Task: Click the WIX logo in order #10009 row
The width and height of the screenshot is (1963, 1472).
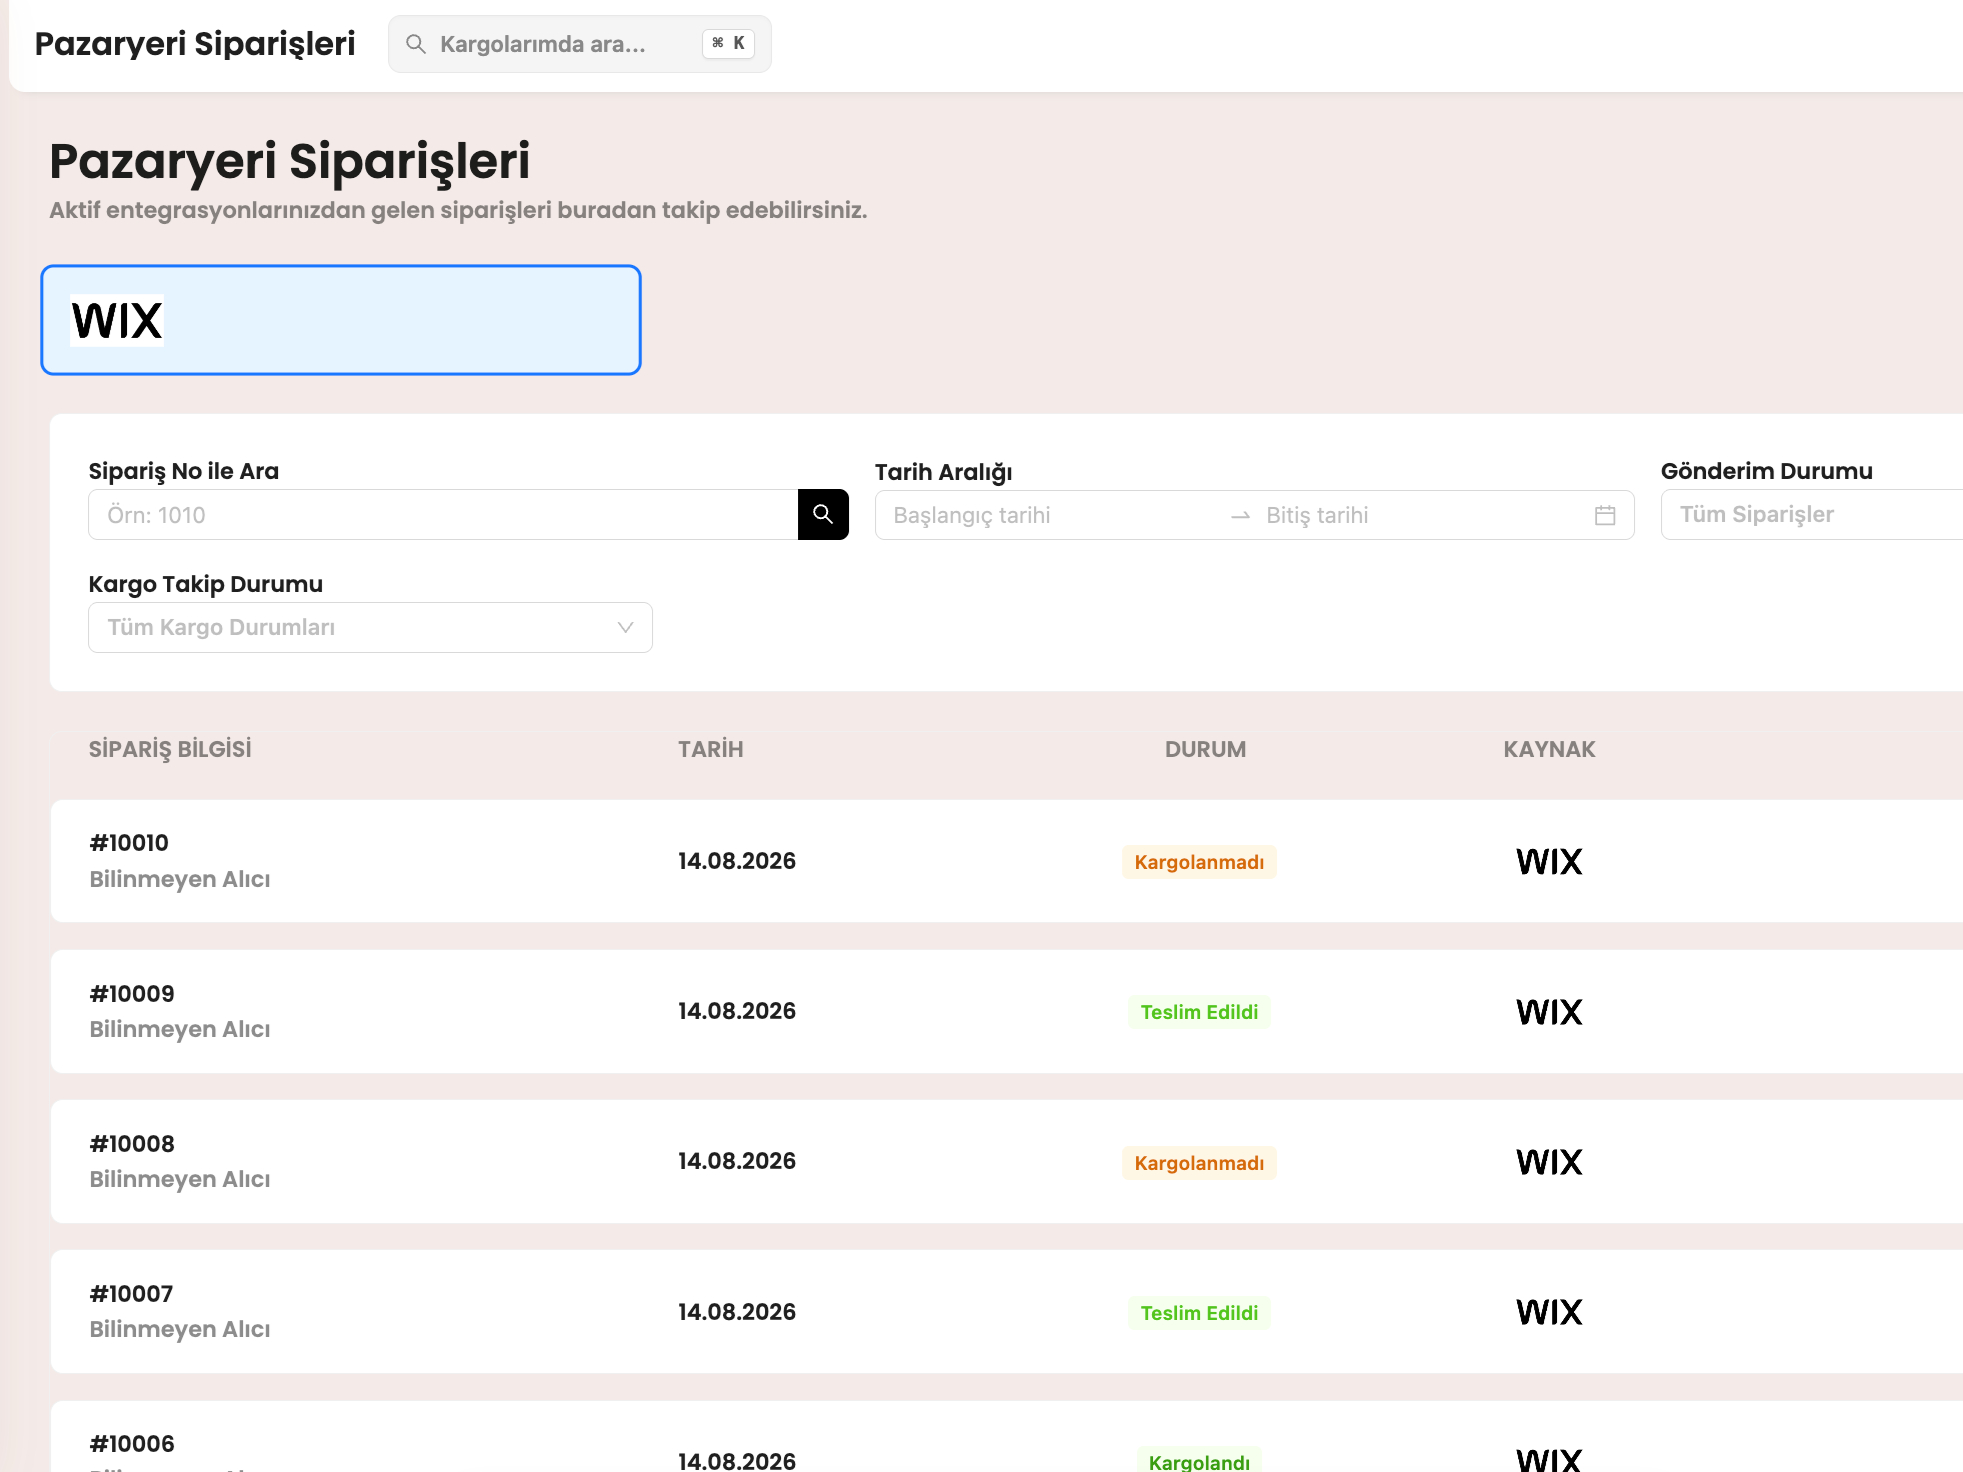Action: pyautogui.click(x=1549, y=1012)
